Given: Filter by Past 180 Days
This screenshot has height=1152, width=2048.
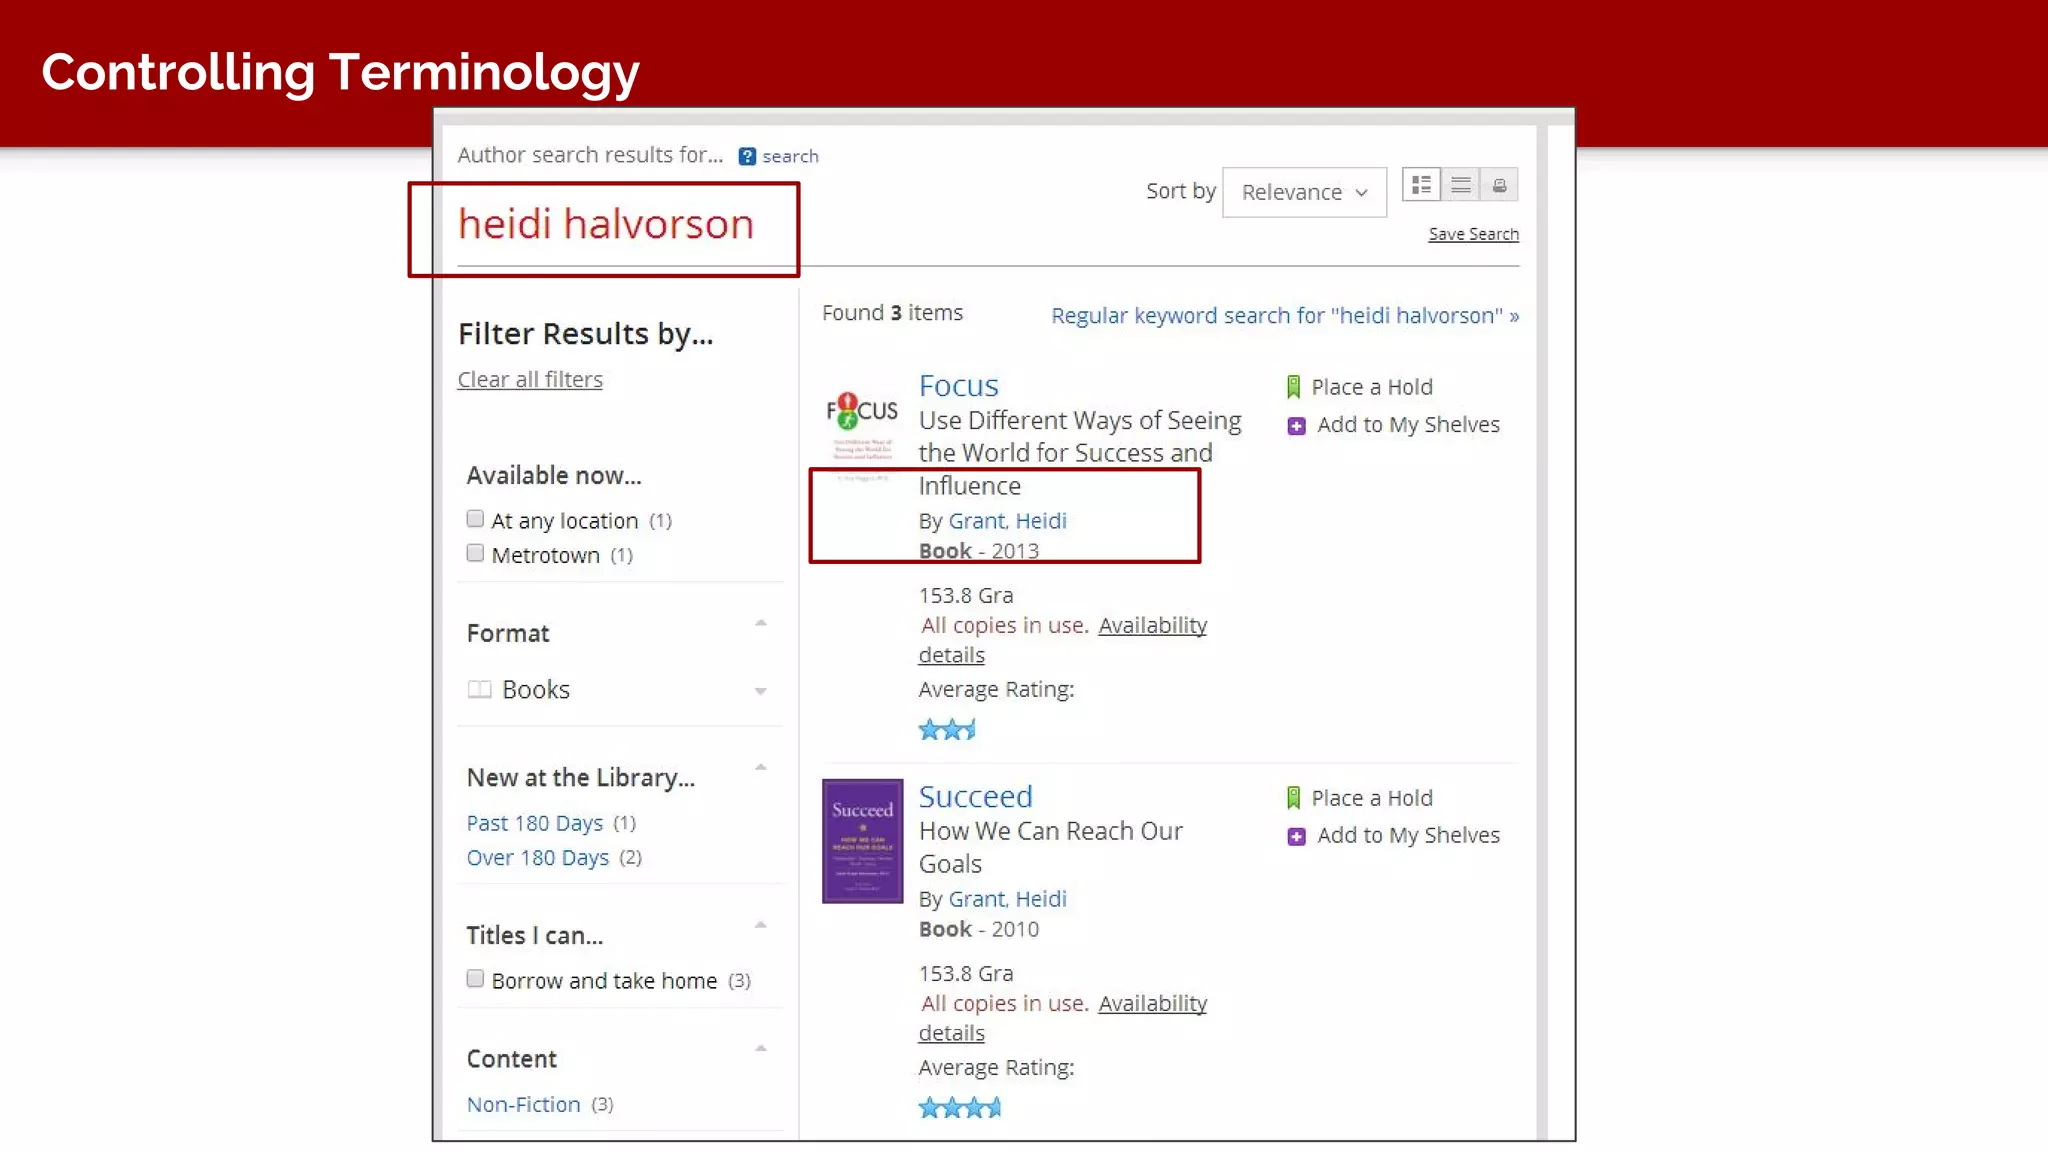Looking at the screenshot, I should coord(535,823).
